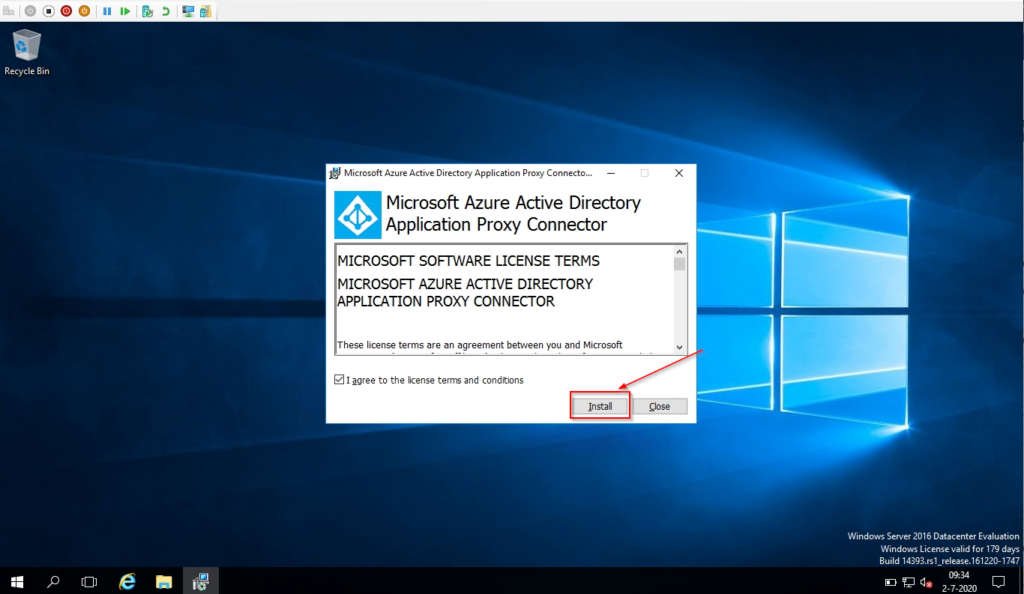The height and width of the screenshot is (594, 1024).
Task: Click the MICROSOFT SOFTWARE LICENSE TERMS heading
Action: coord(468,261)
